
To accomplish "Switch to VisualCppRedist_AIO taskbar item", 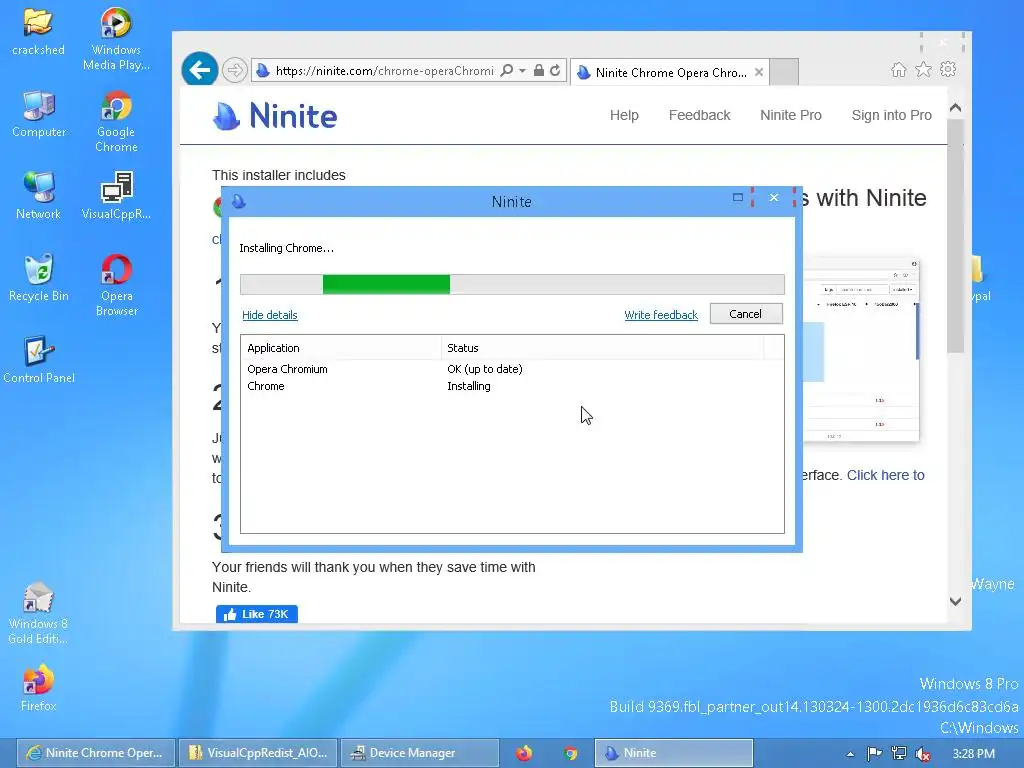I will [258, 753].
